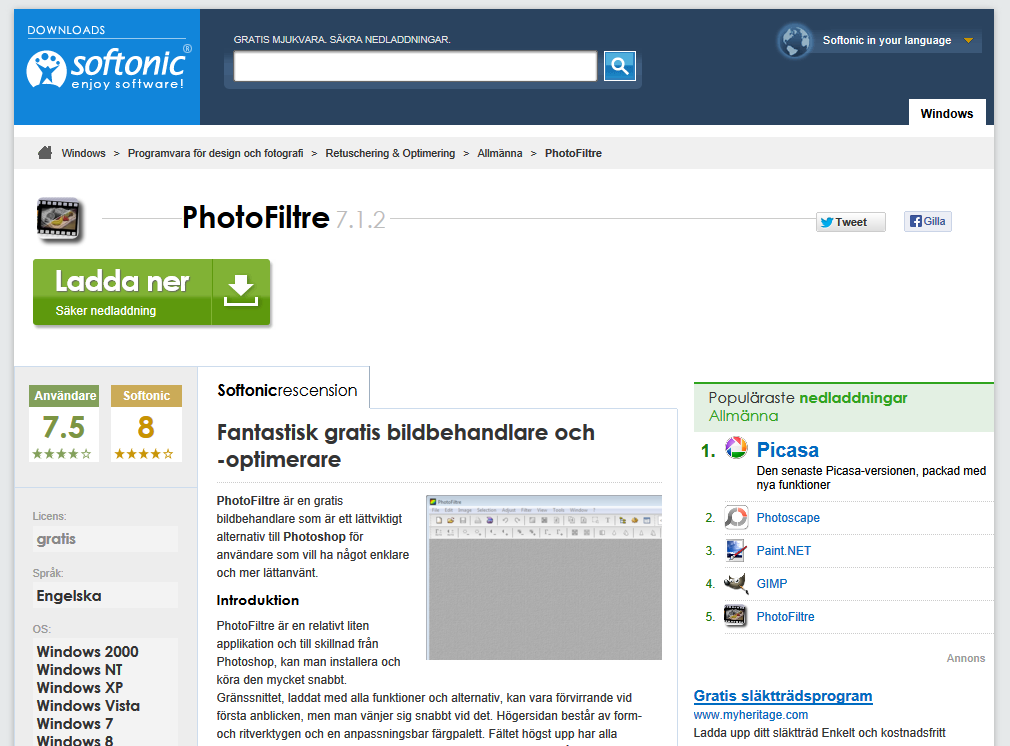1010x746 pixels.
Task: Go to Programvara för design och fotografi
Action: [216, 153]
